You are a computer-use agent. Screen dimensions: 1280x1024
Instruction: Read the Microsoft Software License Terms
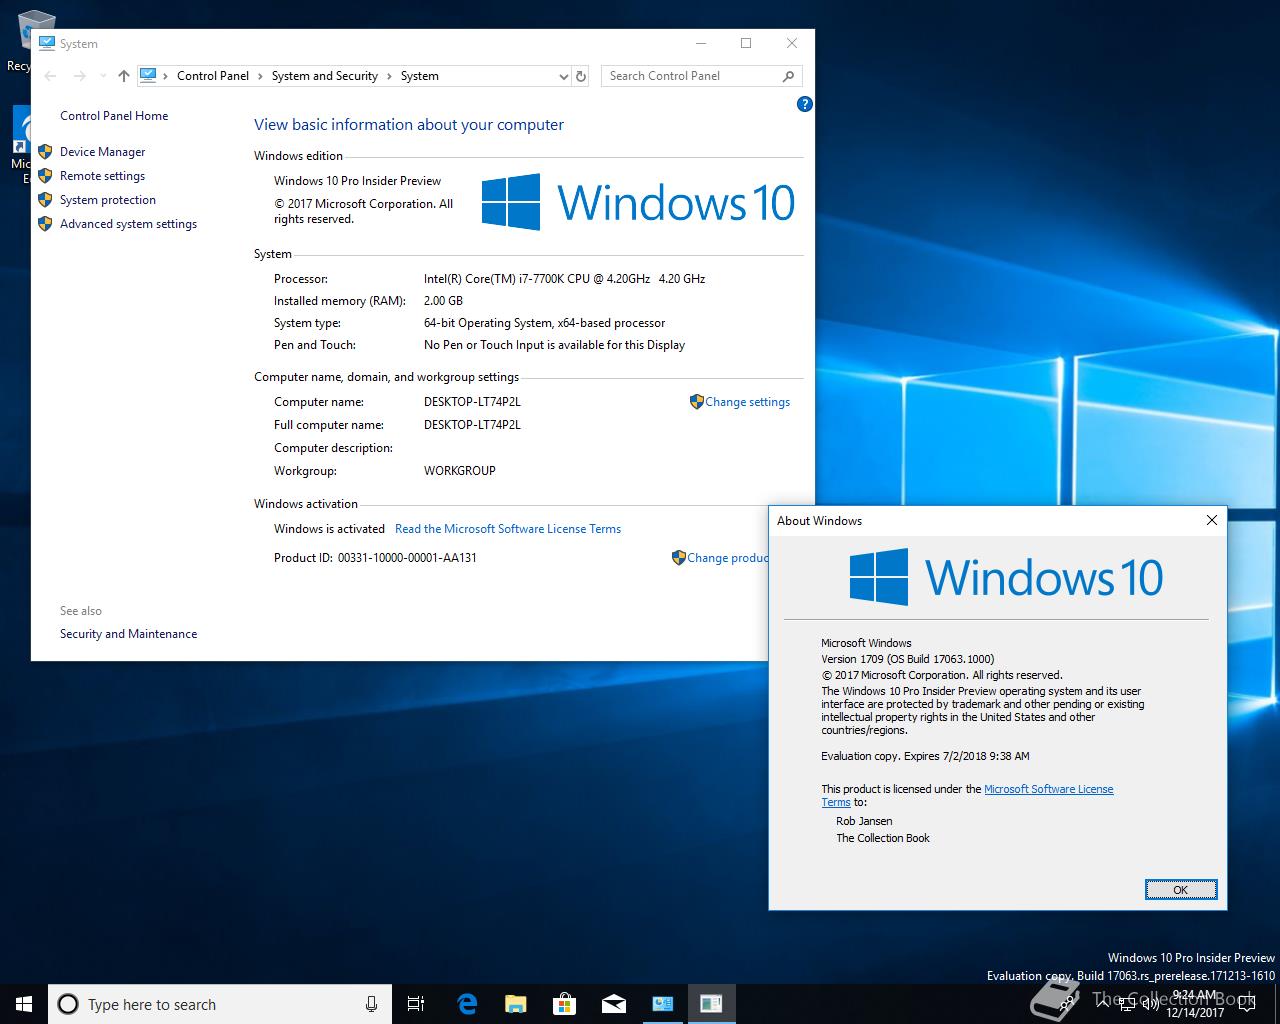[508, 529]
